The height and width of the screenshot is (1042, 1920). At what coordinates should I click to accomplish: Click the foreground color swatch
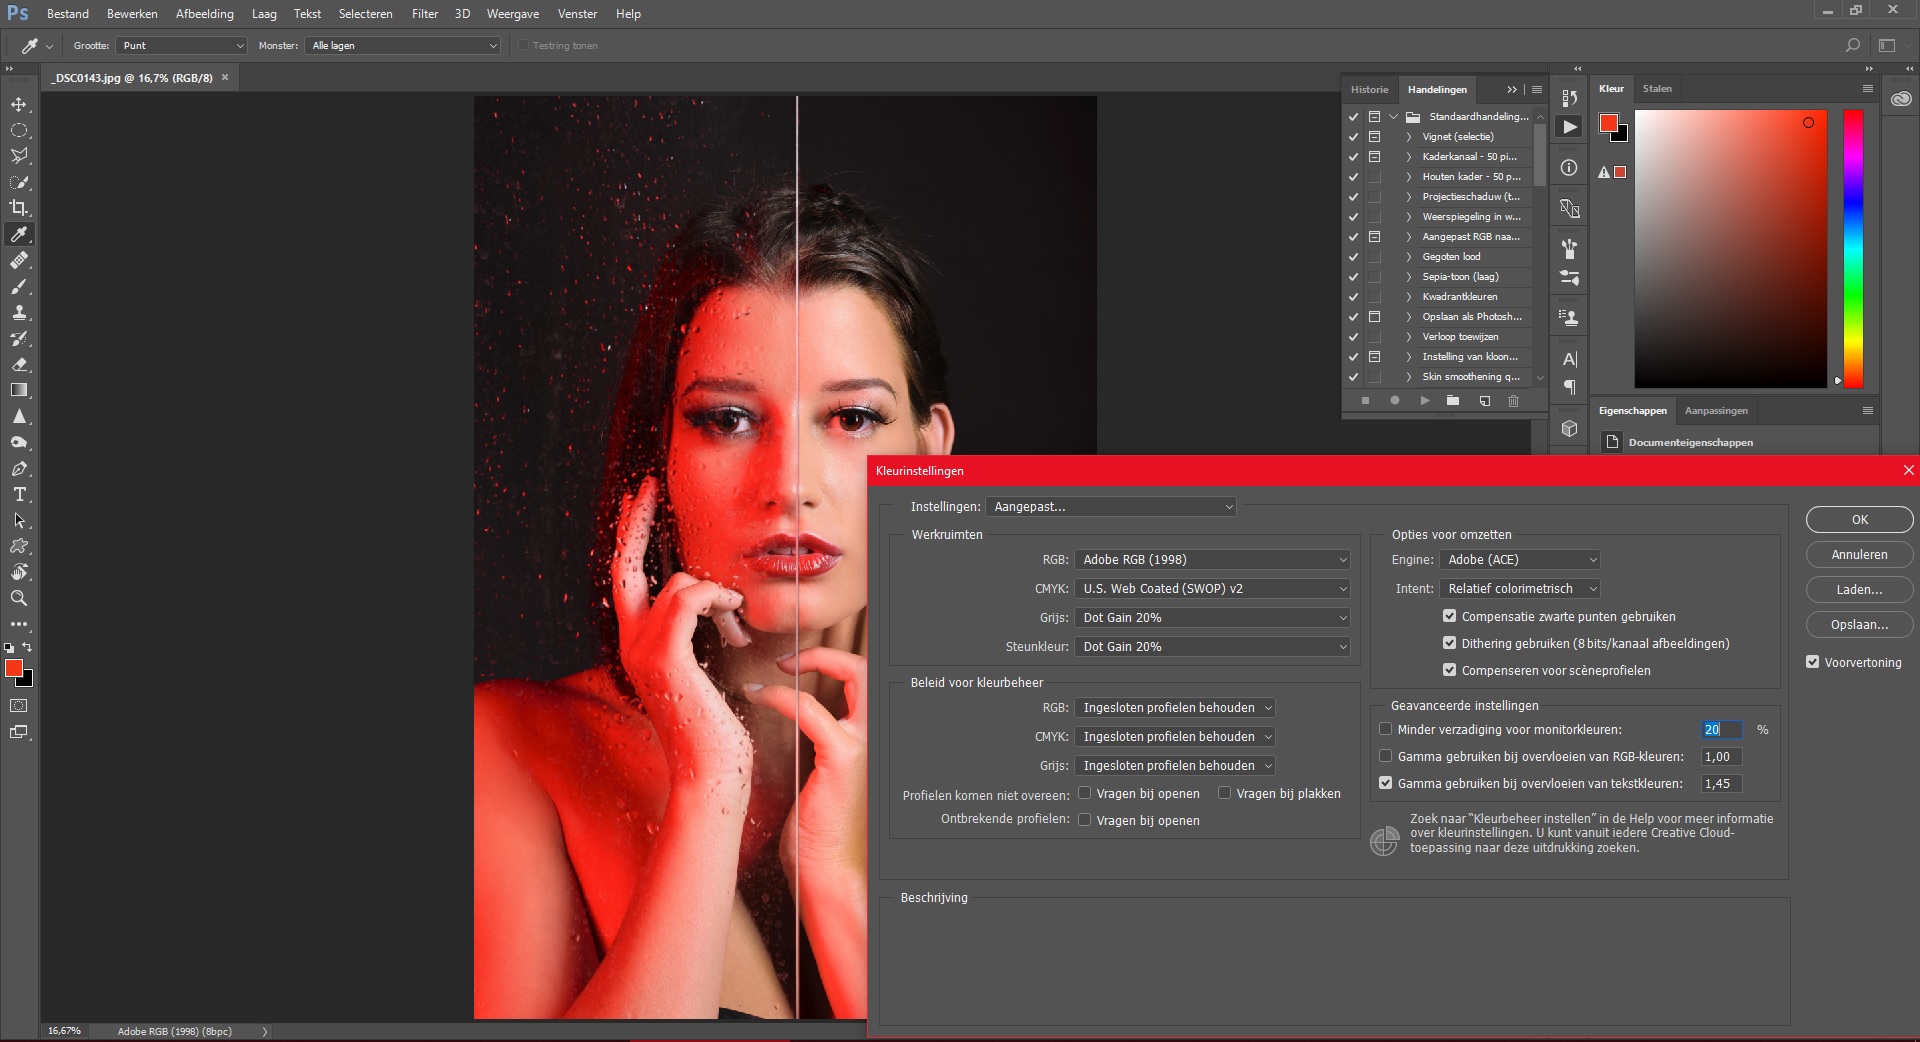13,668
